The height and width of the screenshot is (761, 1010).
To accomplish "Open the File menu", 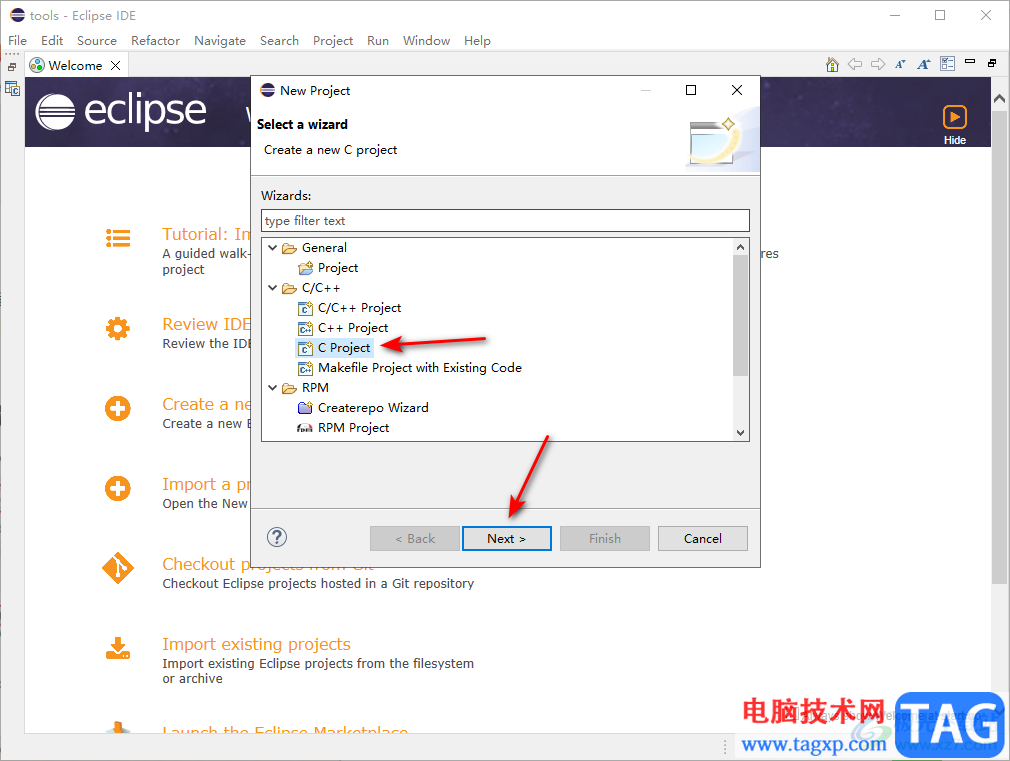I will point(17,41).
